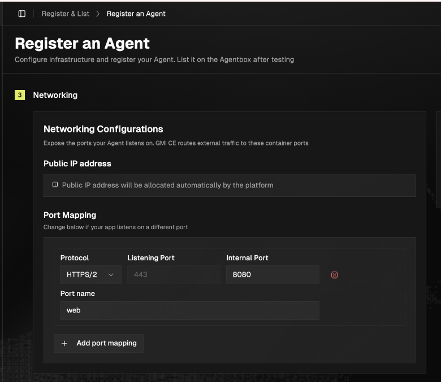Image resolution: width=441 pixels, height=382 pixels.
Task: Open the Protocol HTTPS/2 dropdown
Action: (91, 275)
